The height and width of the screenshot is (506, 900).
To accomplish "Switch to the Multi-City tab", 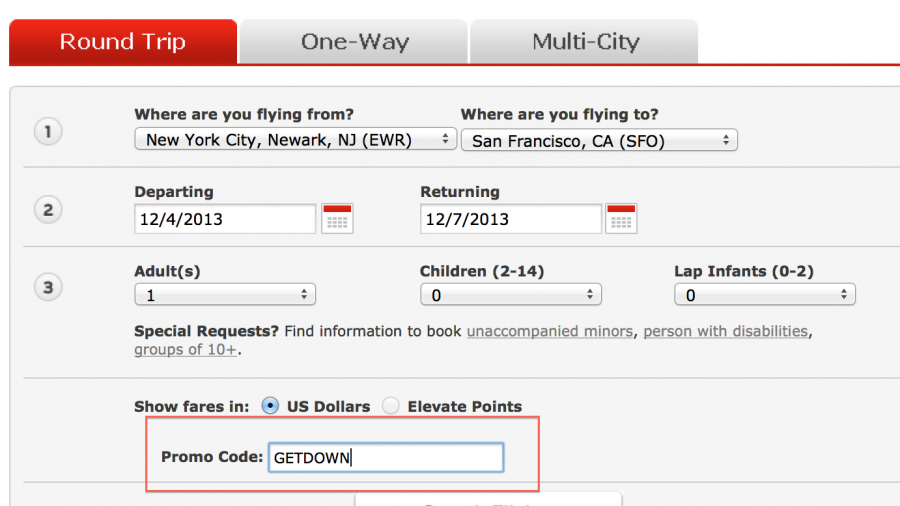I will [x=585, y=42].
